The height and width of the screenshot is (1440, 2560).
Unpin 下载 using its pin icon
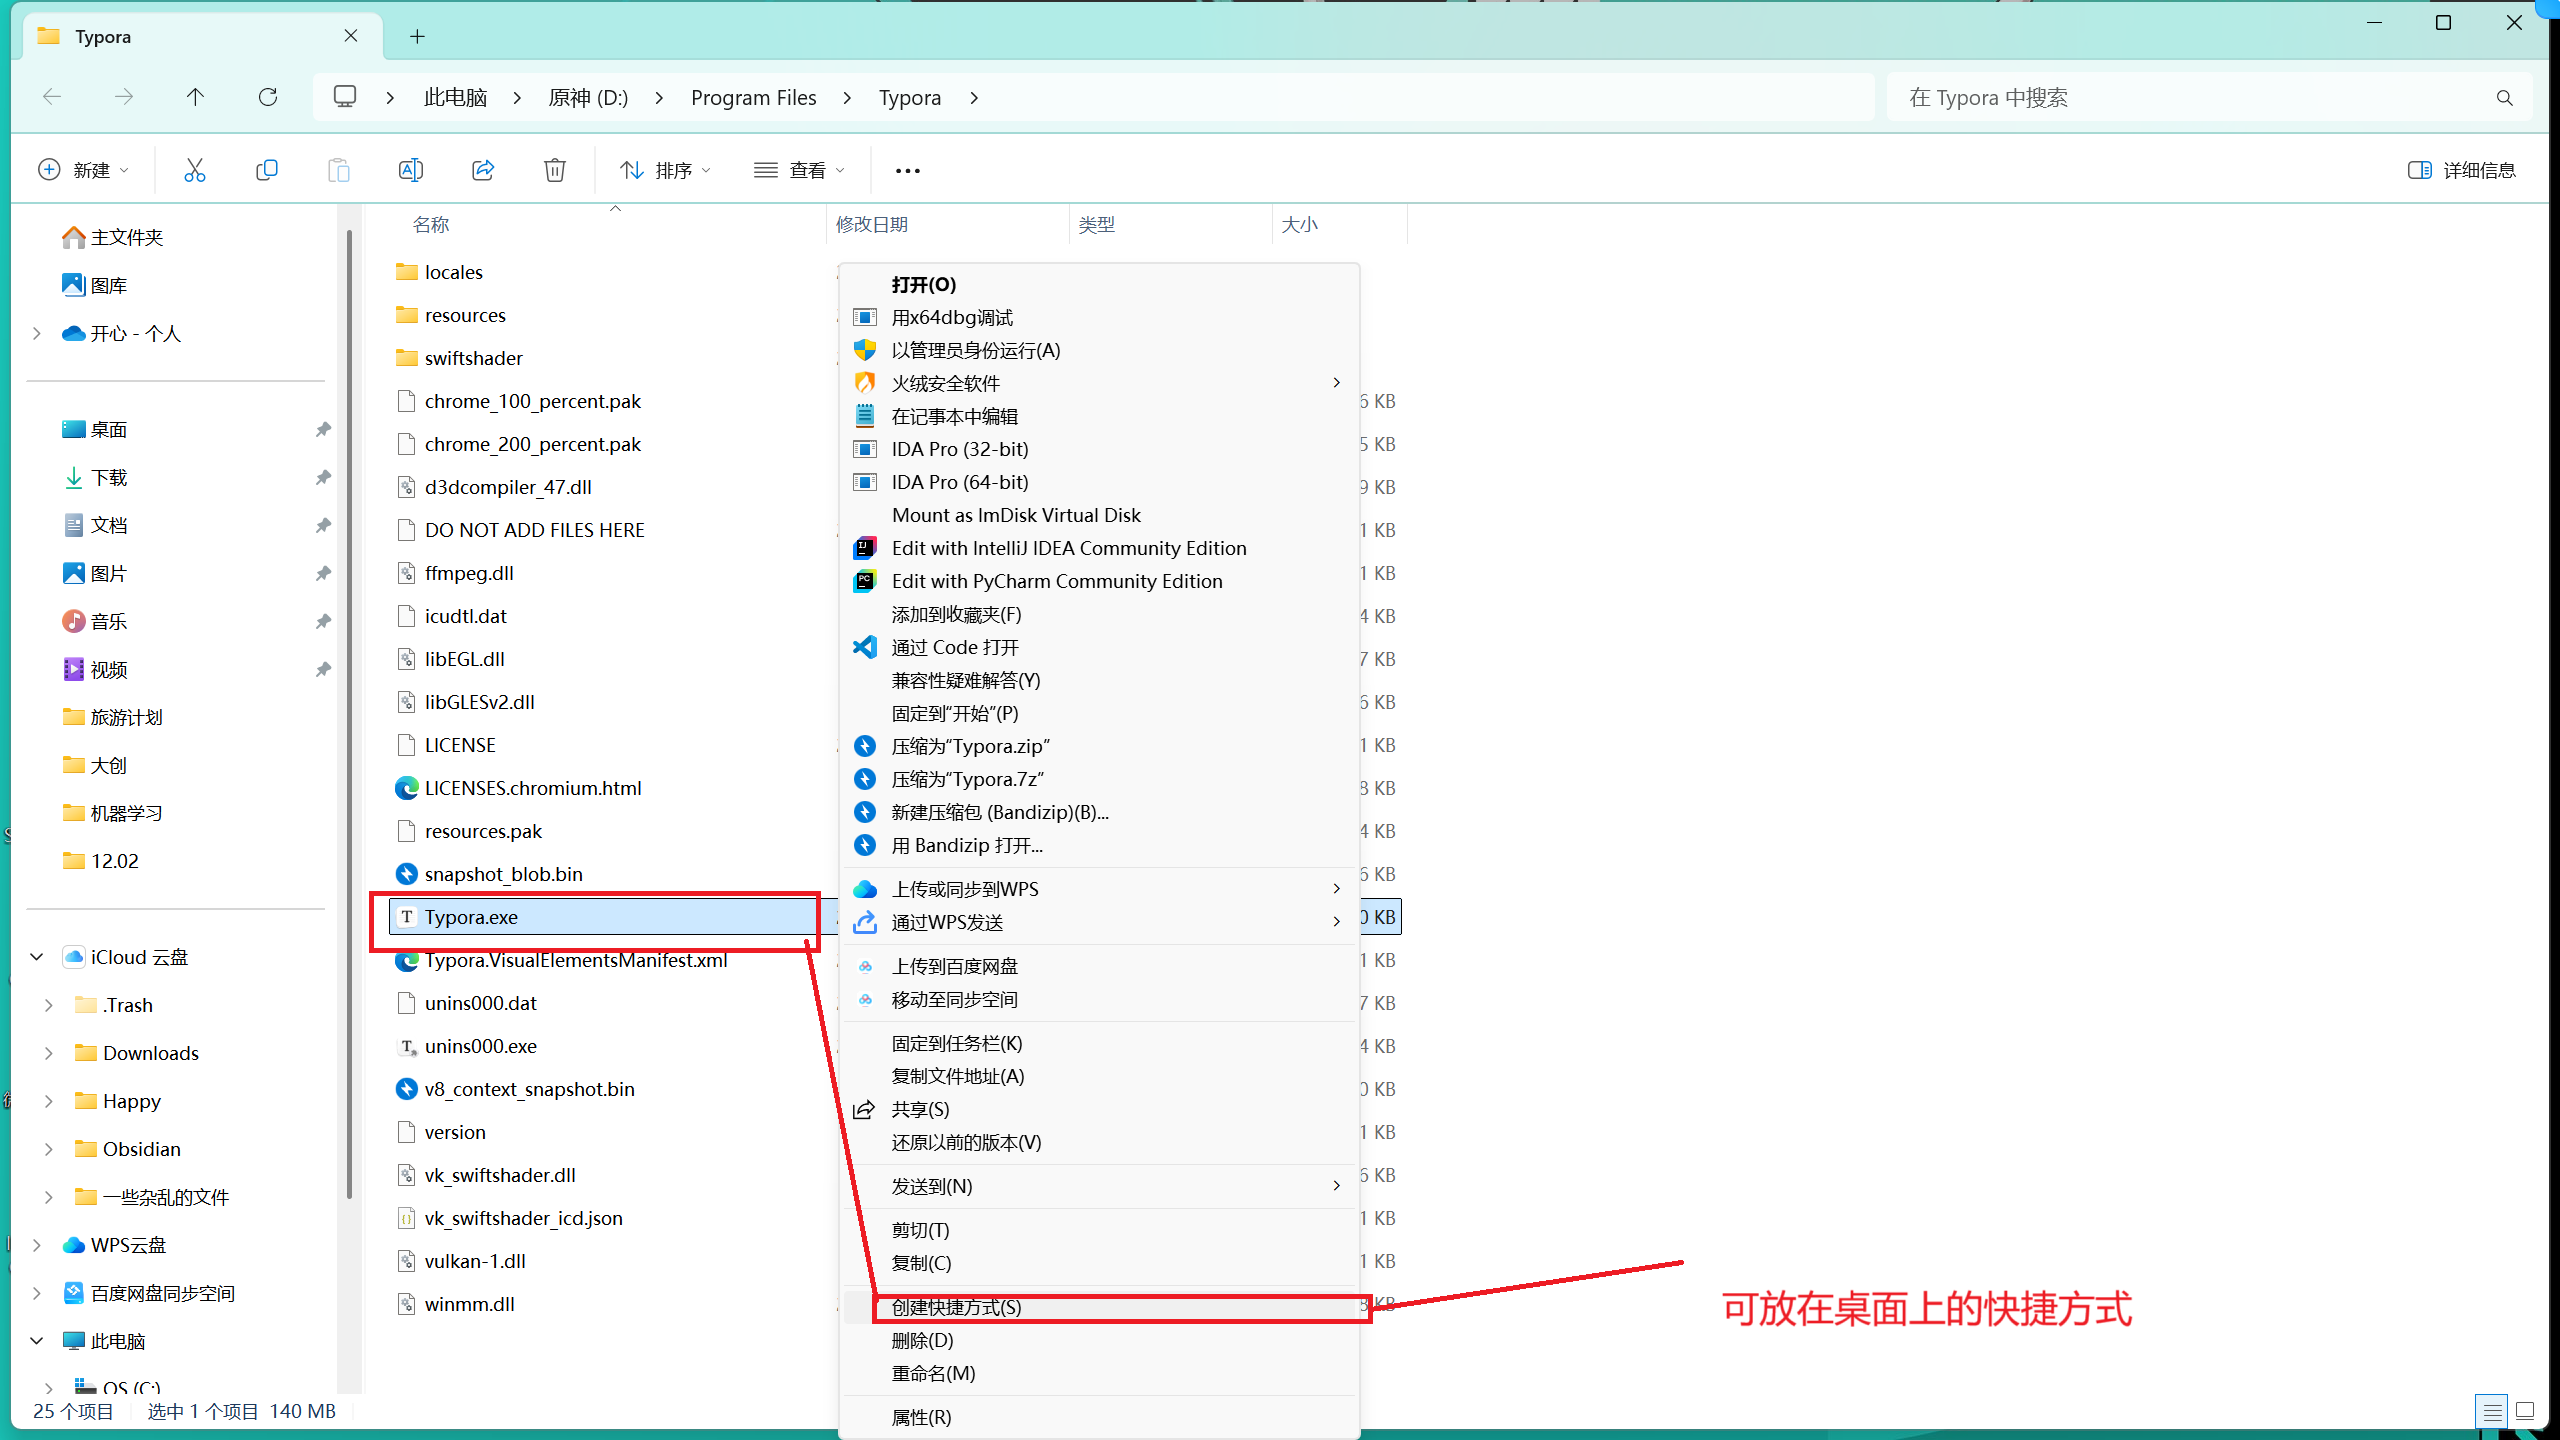(x=323, y=477)
